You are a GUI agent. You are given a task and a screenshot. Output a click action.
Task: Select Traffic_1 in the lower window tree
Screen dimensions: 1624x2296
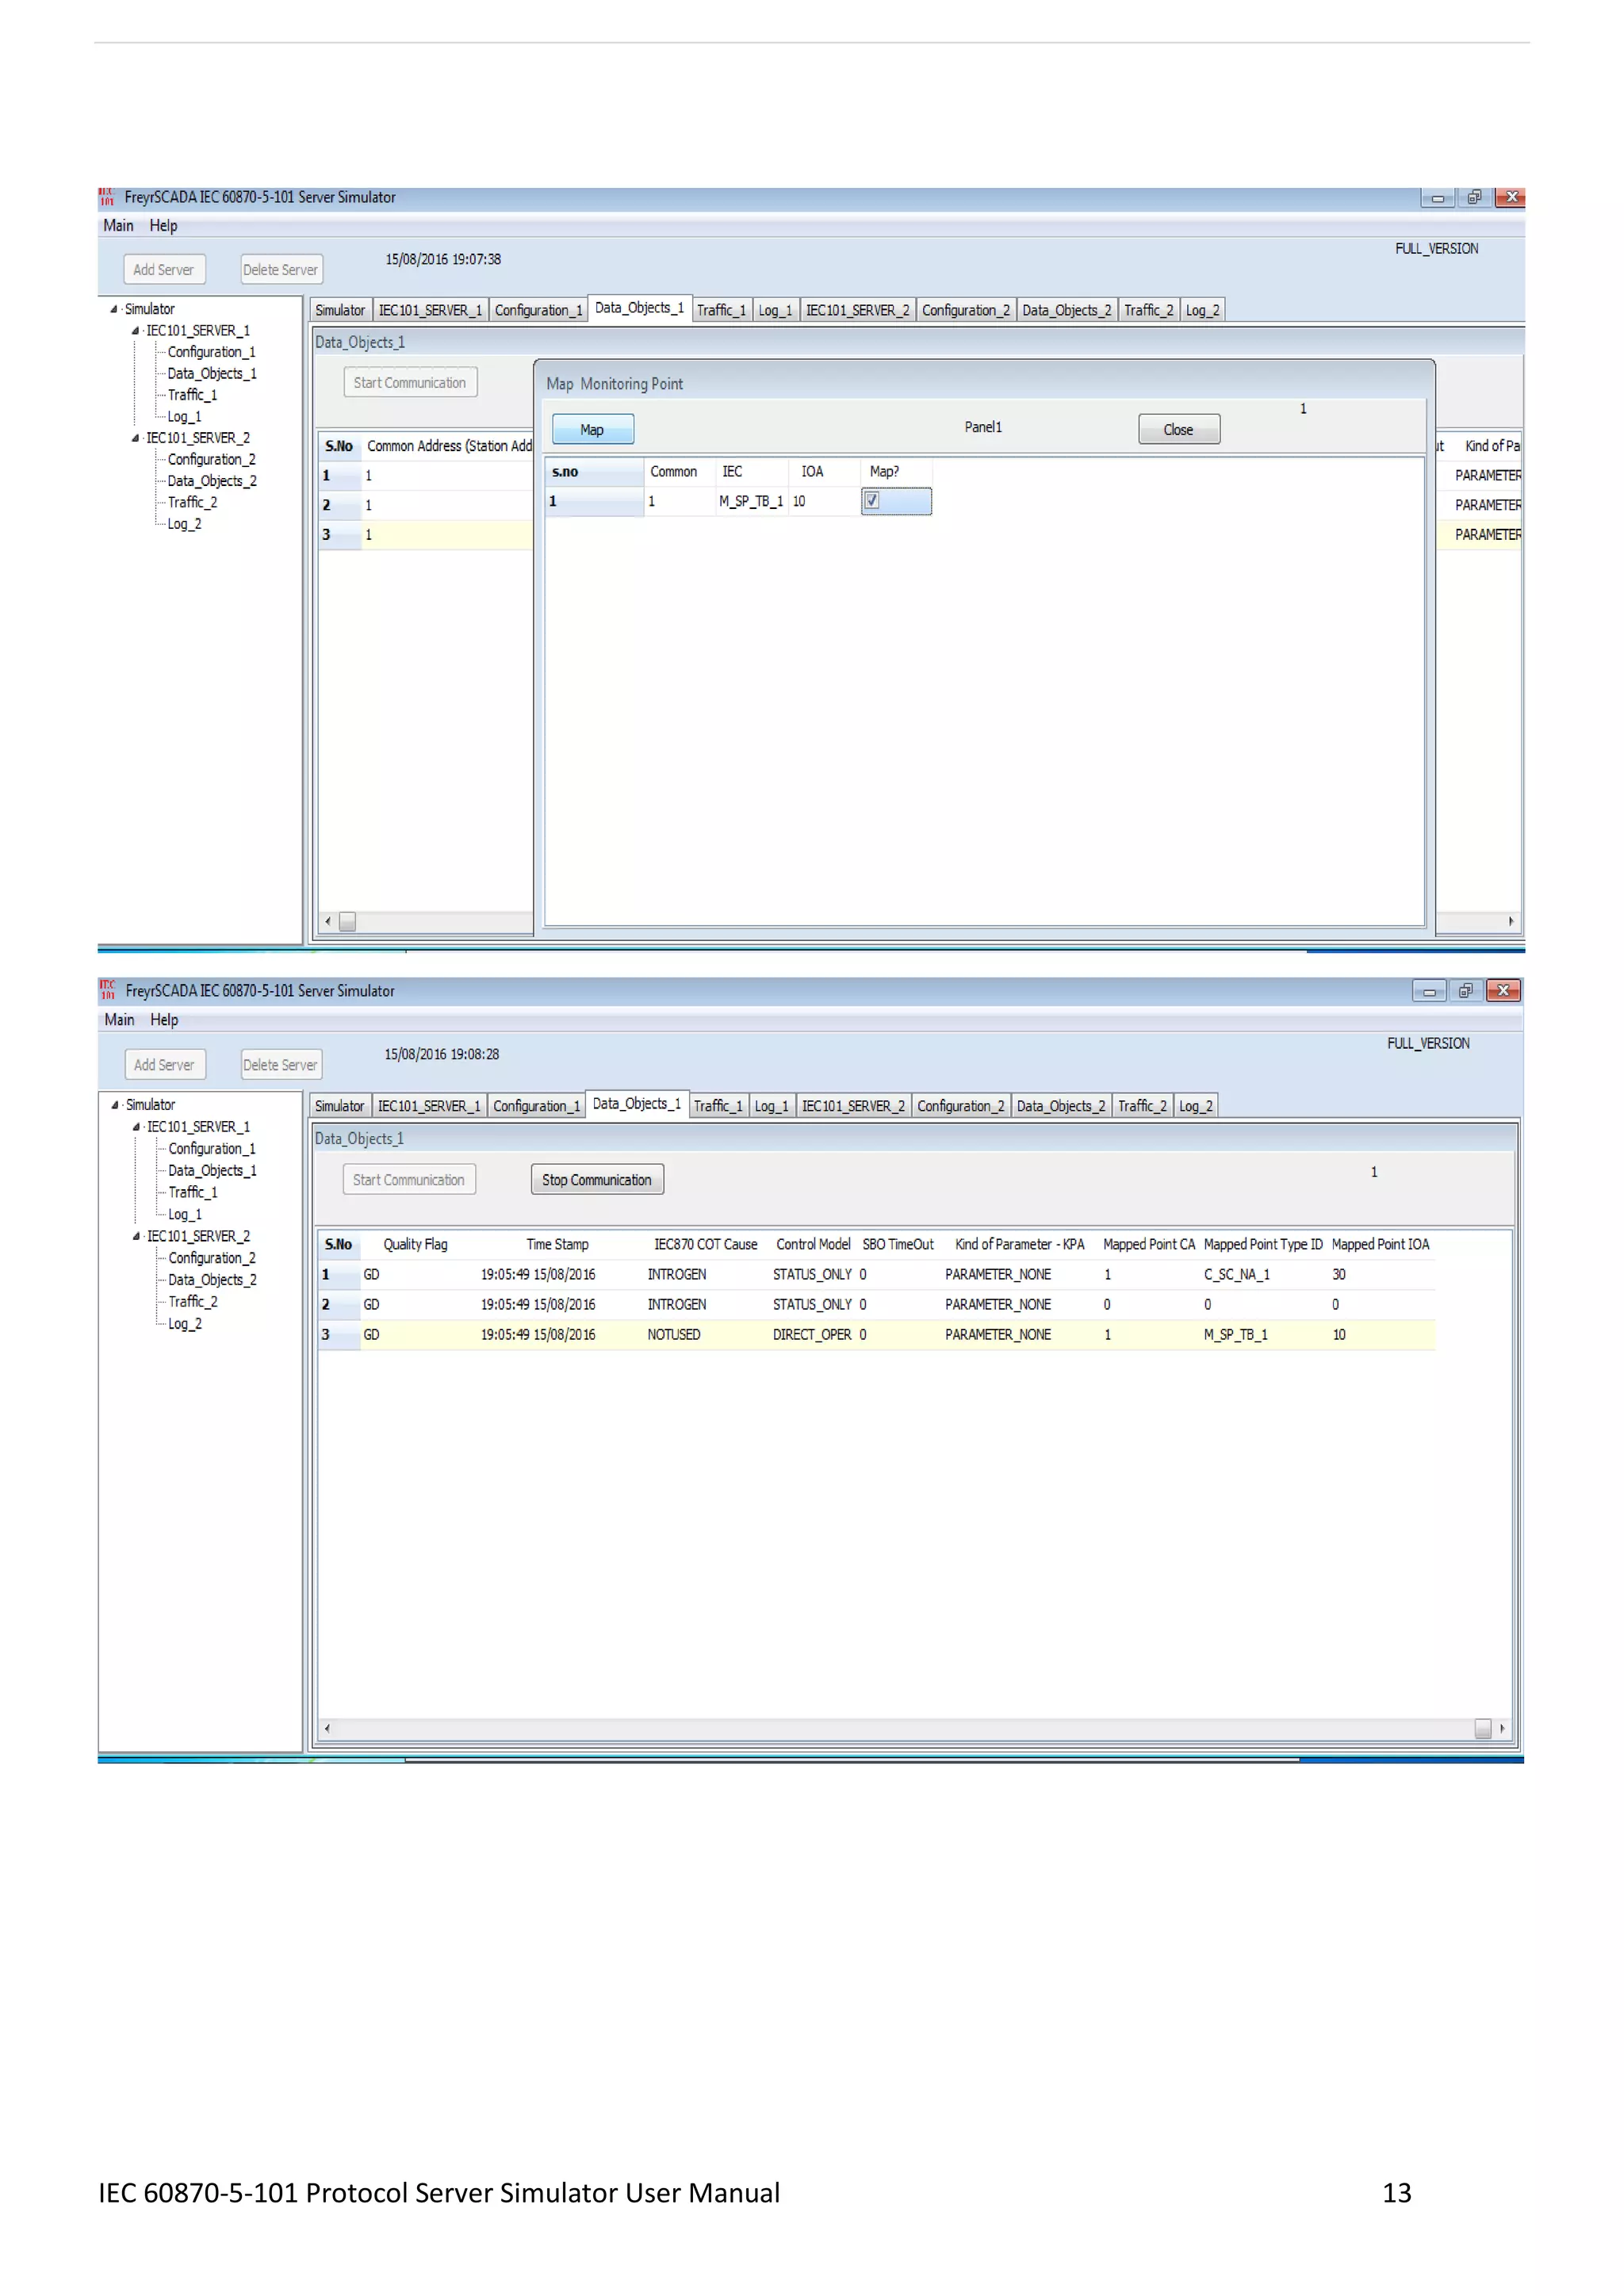[x=193, y=1193]
